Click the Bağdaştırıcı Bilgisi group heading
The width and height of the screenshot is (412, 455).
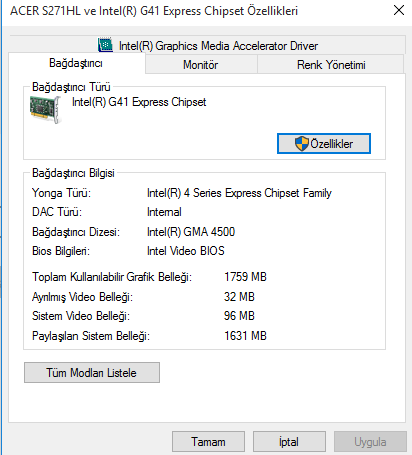tap(73, 173)
